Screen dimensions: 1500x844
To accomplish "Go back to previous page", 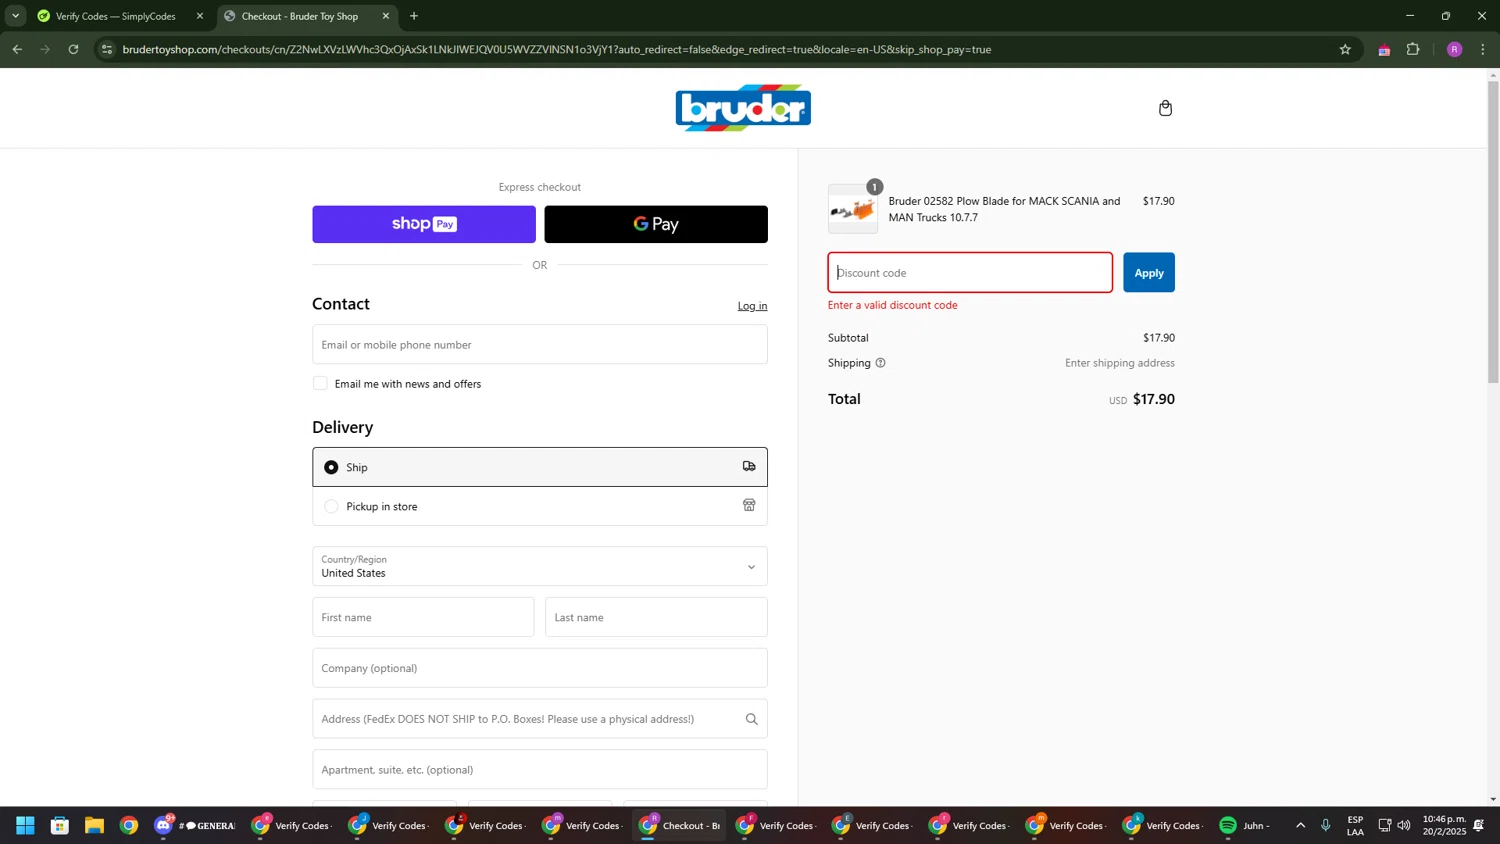I will point(17,49).
